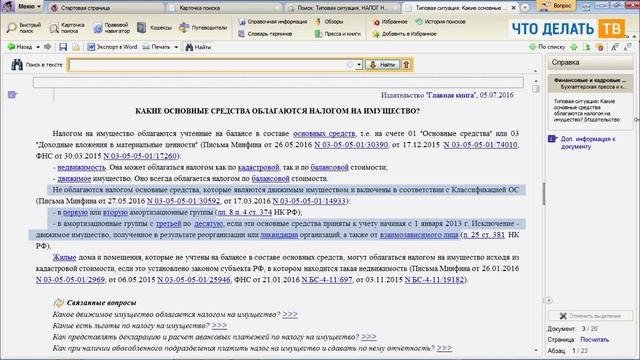
Task: Close the active Типовая ситуация tab
Action: pyautogui.click(x=513, y=8)
